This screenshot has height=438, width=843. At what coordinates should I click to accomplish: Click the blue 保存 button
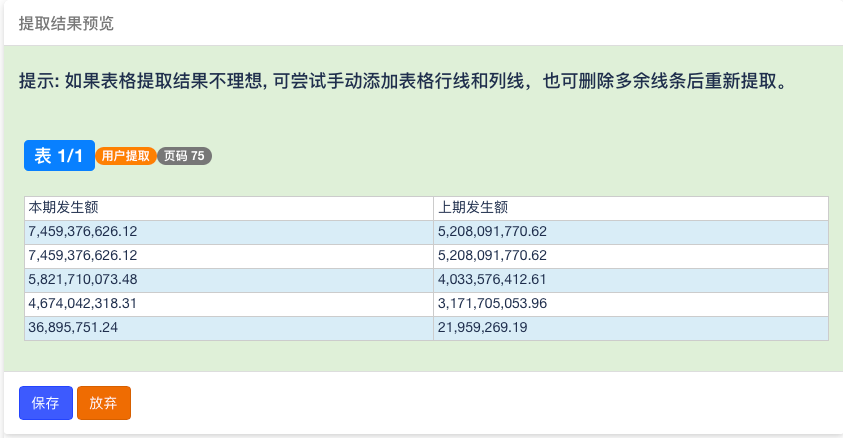(46, 403)
